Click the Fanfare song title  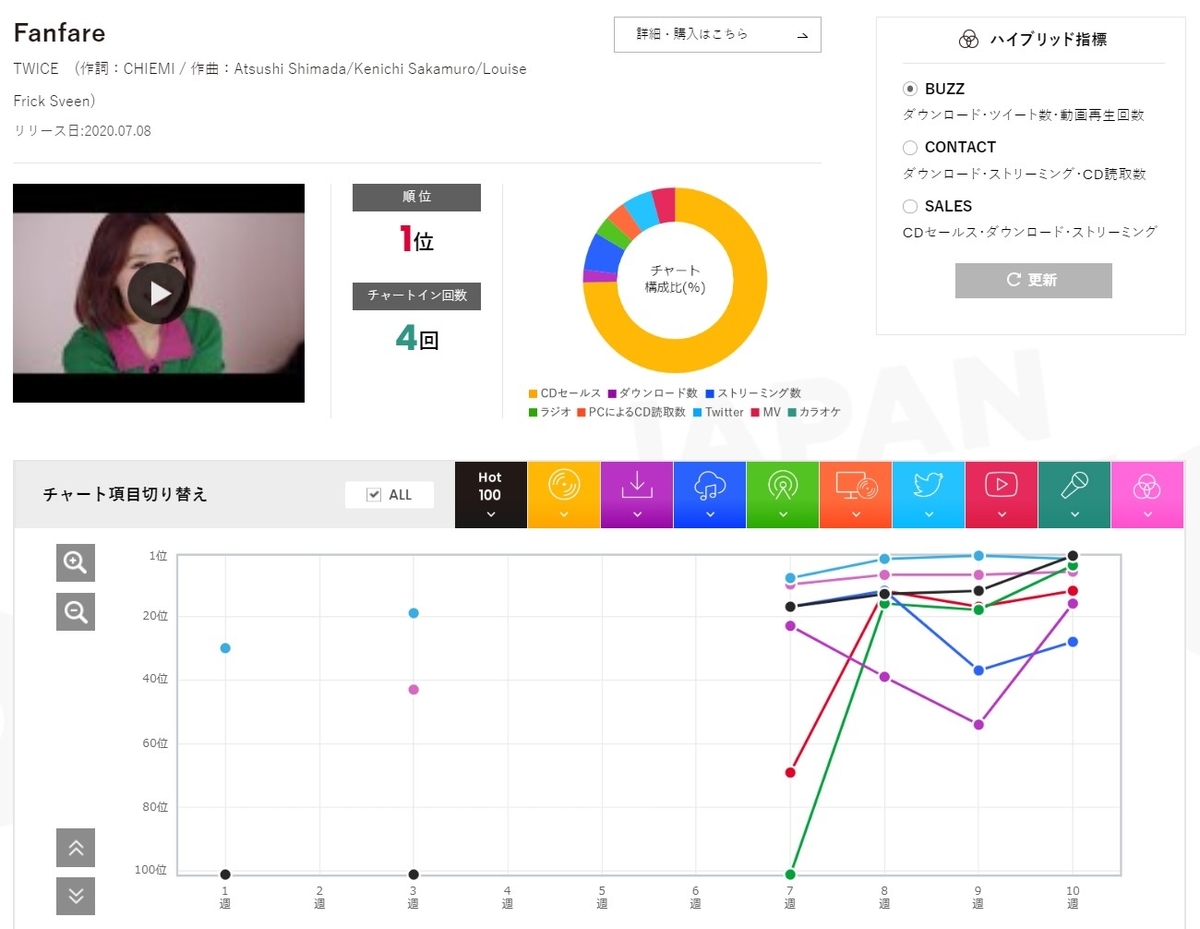[x=59, y=32]
